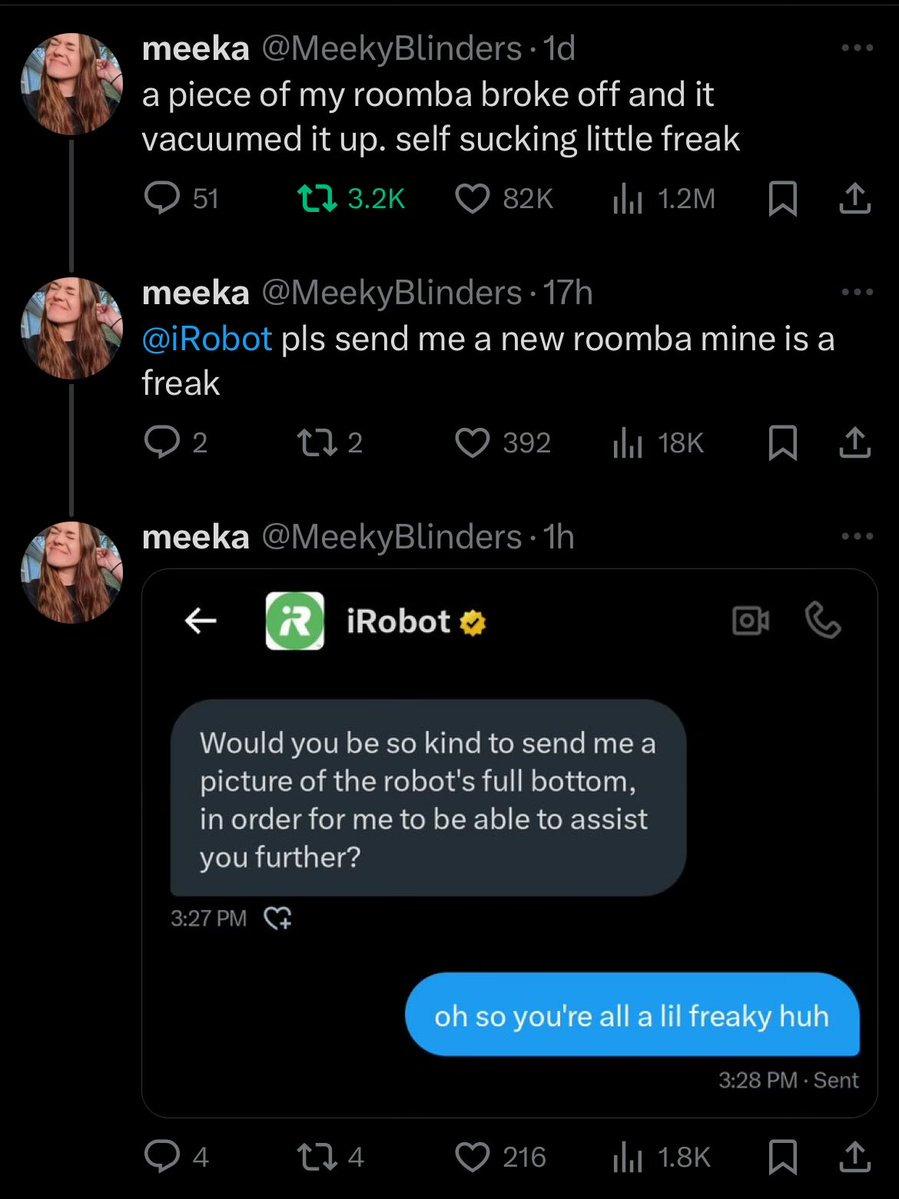Open more options on the 17h tweet
The width and height of the screenshot is (899, 1199).
click(855, 292)
